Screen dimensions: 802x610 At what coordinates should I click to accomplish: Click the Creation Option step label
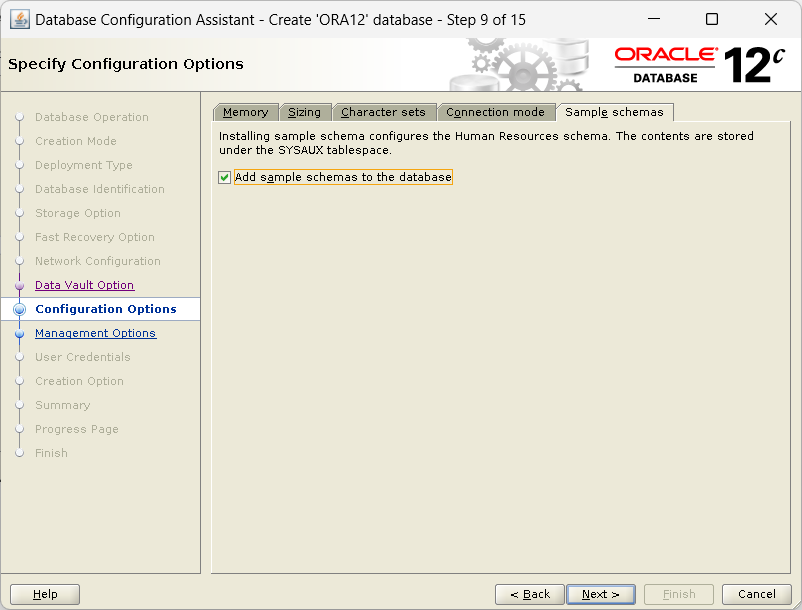tap(79, 381)
